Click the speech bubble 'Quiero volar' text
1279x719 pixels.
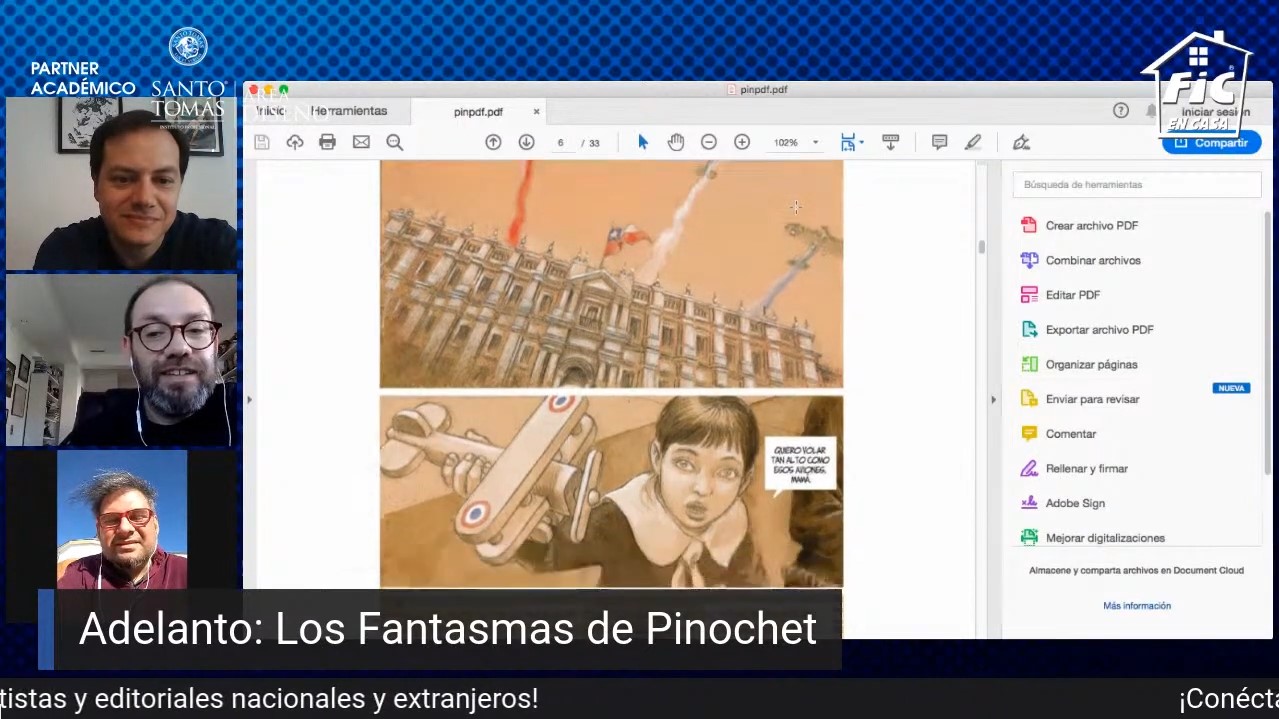tap(800, 465)
